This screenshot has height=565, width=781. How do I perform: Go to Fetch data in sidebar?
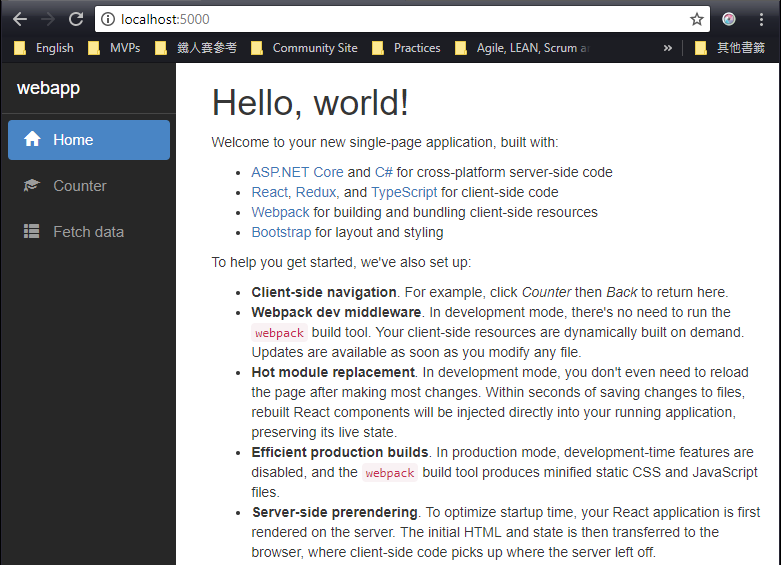tap(88, 232)
